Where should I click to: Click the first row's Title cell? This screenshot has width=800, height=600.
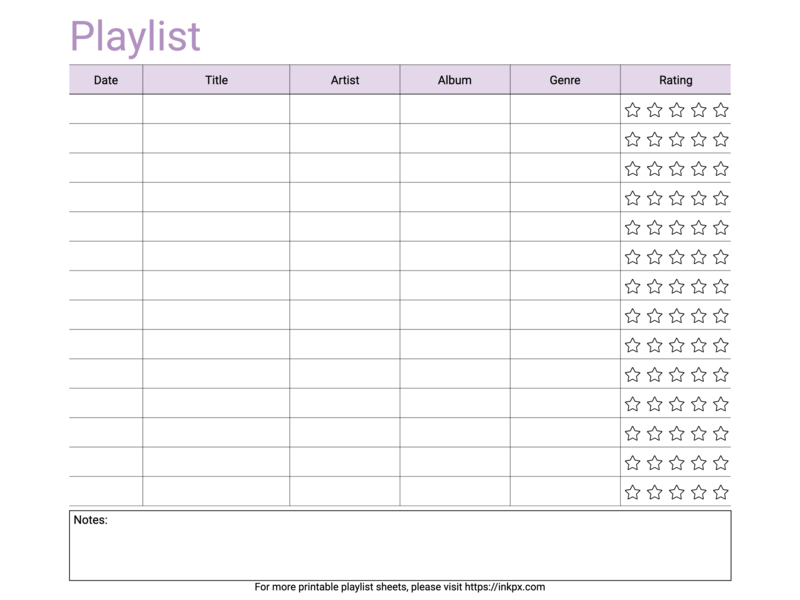[216, 110]
